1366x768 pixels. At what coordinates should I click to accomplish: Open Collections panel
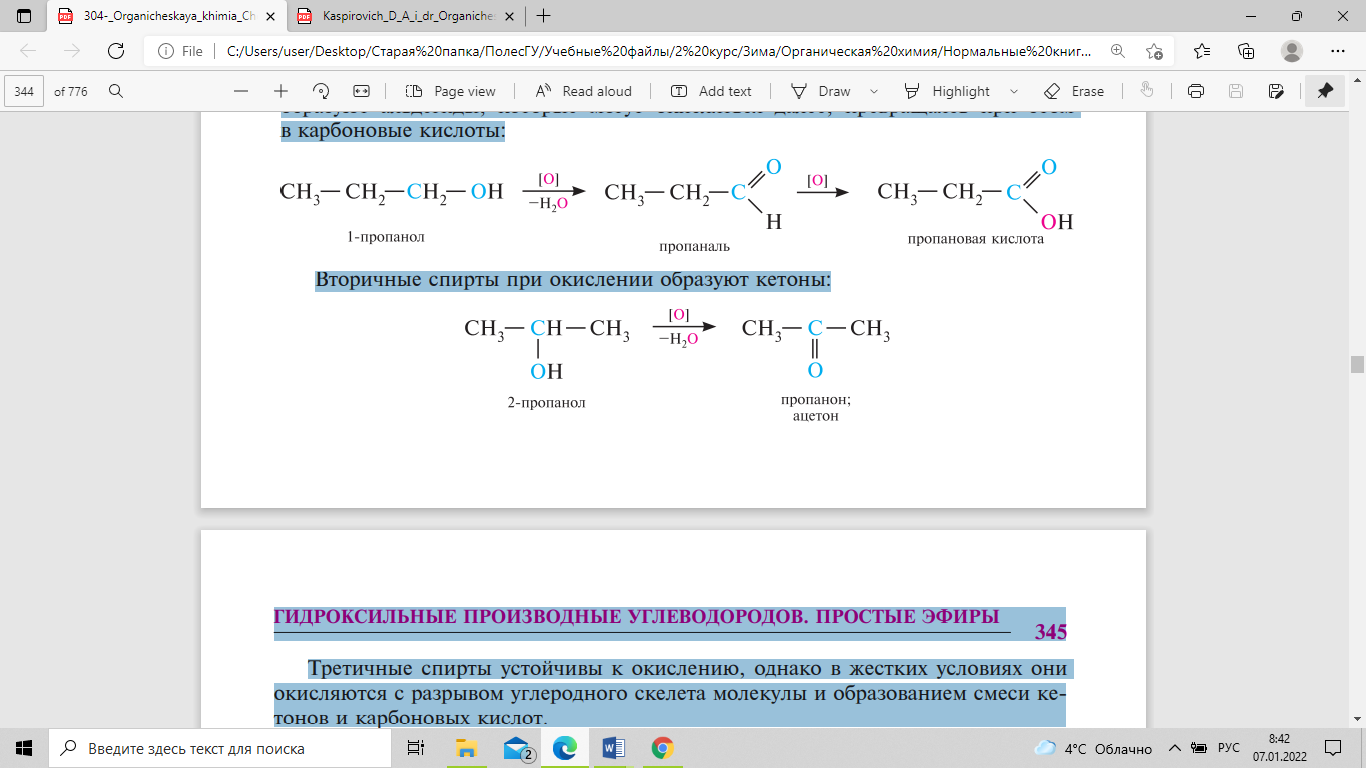[x=1246, y=51]
